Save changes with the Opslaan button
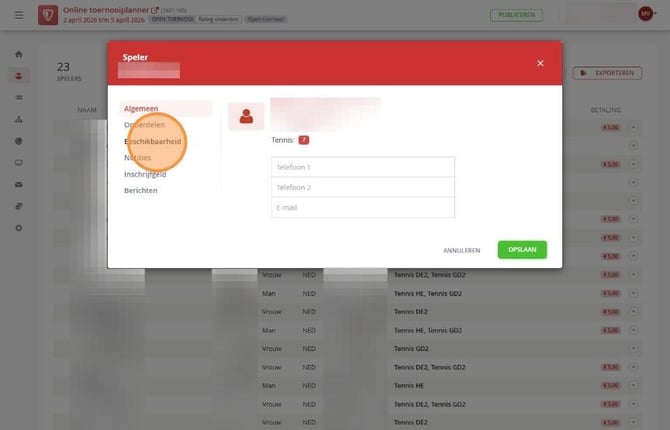This screenshot has height=430, width=670. pyautogui.click(x=522, y=250)
